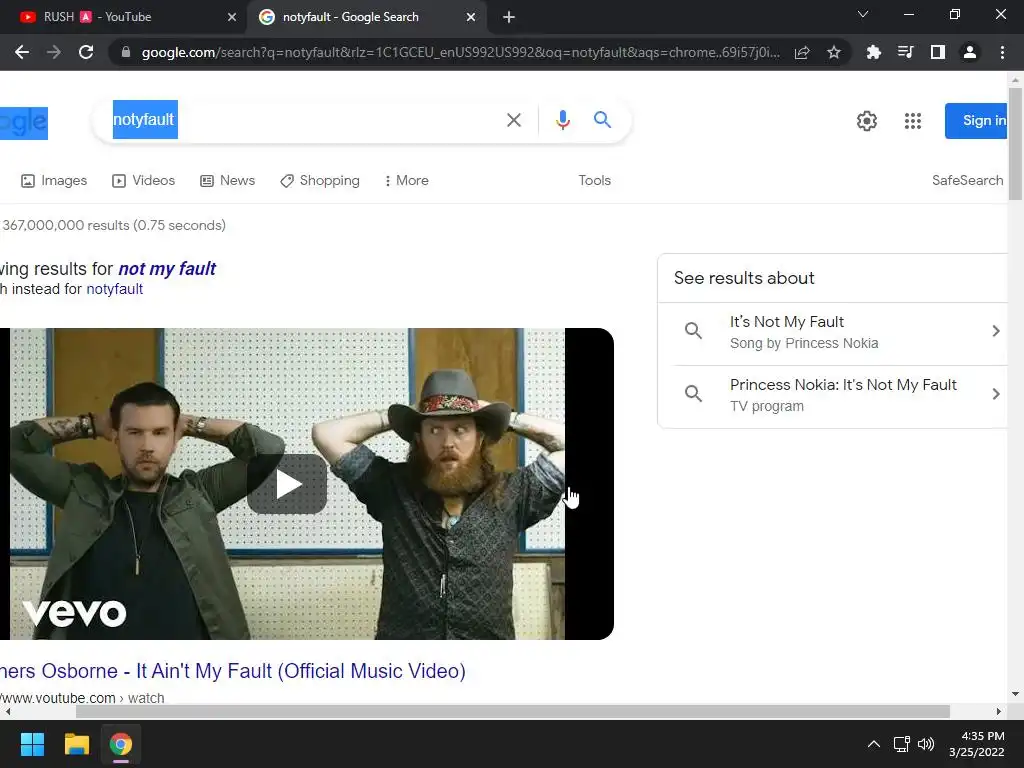The image size is (1024, 768).
Task: Click the Google logo
Action: tap(24, 122)
